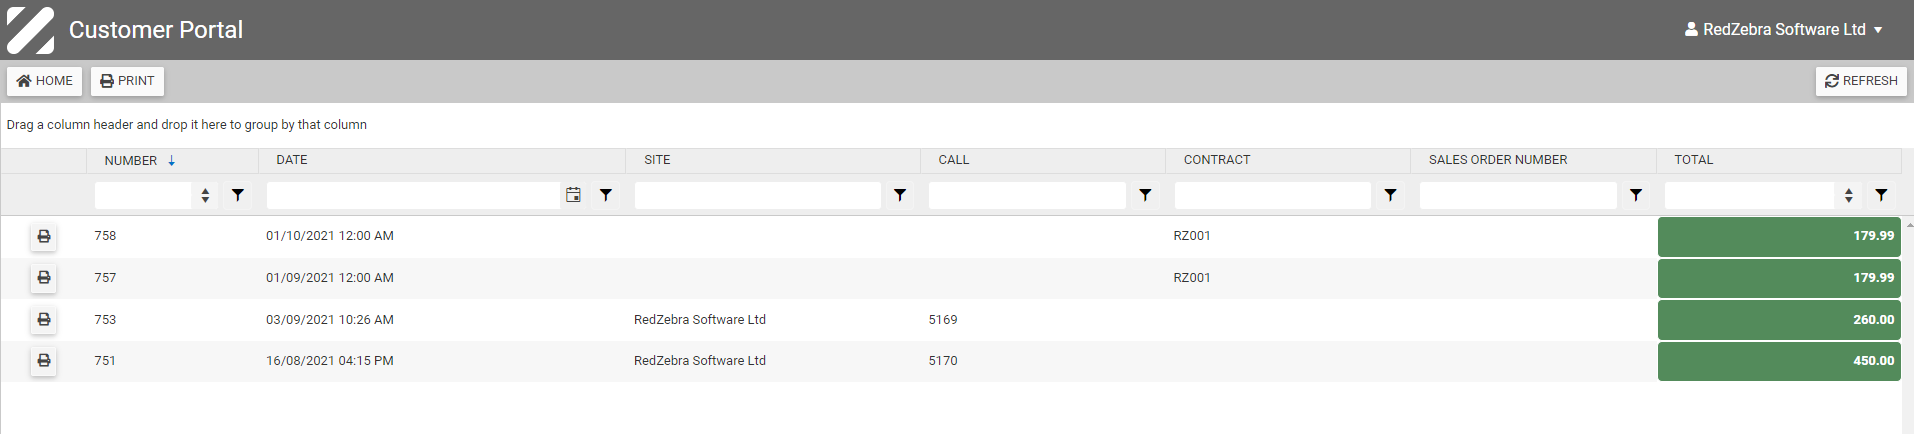
Task: Open the Contract column filter funnel
Action: 1390,195
